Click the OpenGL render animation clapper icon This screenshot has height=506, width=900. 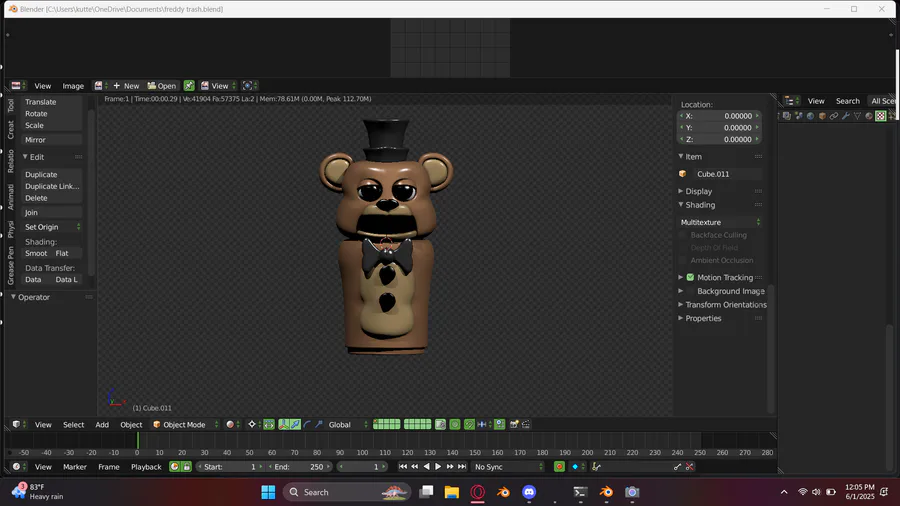[526, 425]
